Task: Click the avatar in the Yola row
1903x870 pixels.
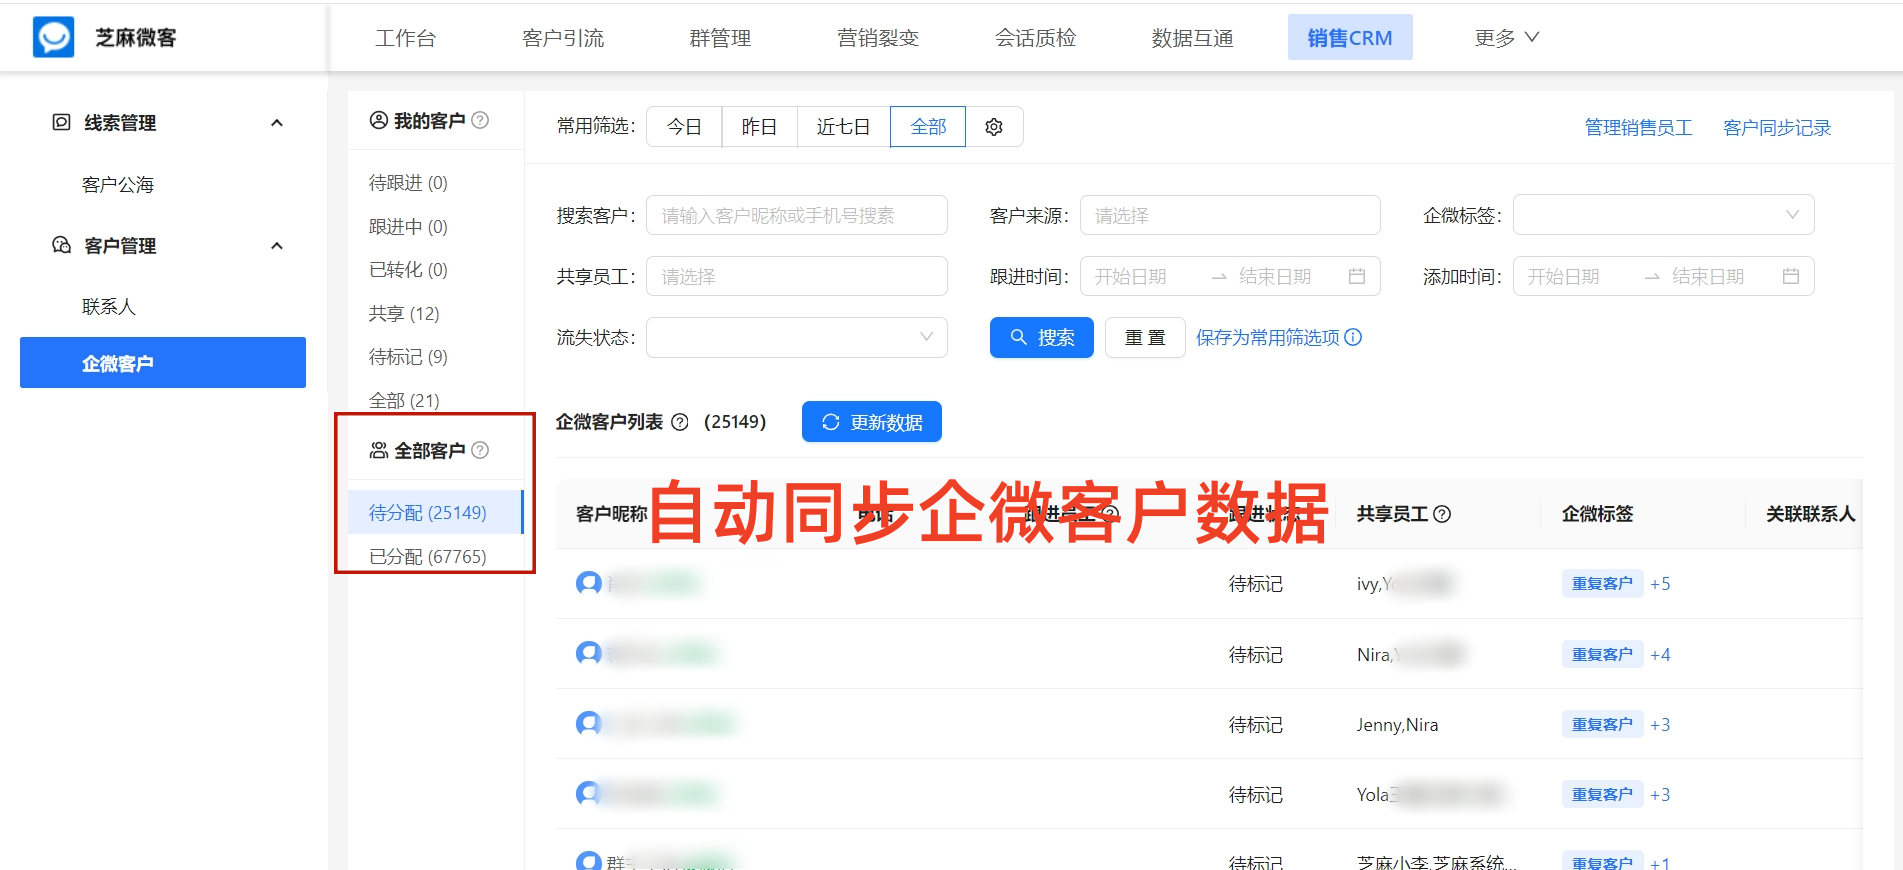Action: click(x=589, y=794)
